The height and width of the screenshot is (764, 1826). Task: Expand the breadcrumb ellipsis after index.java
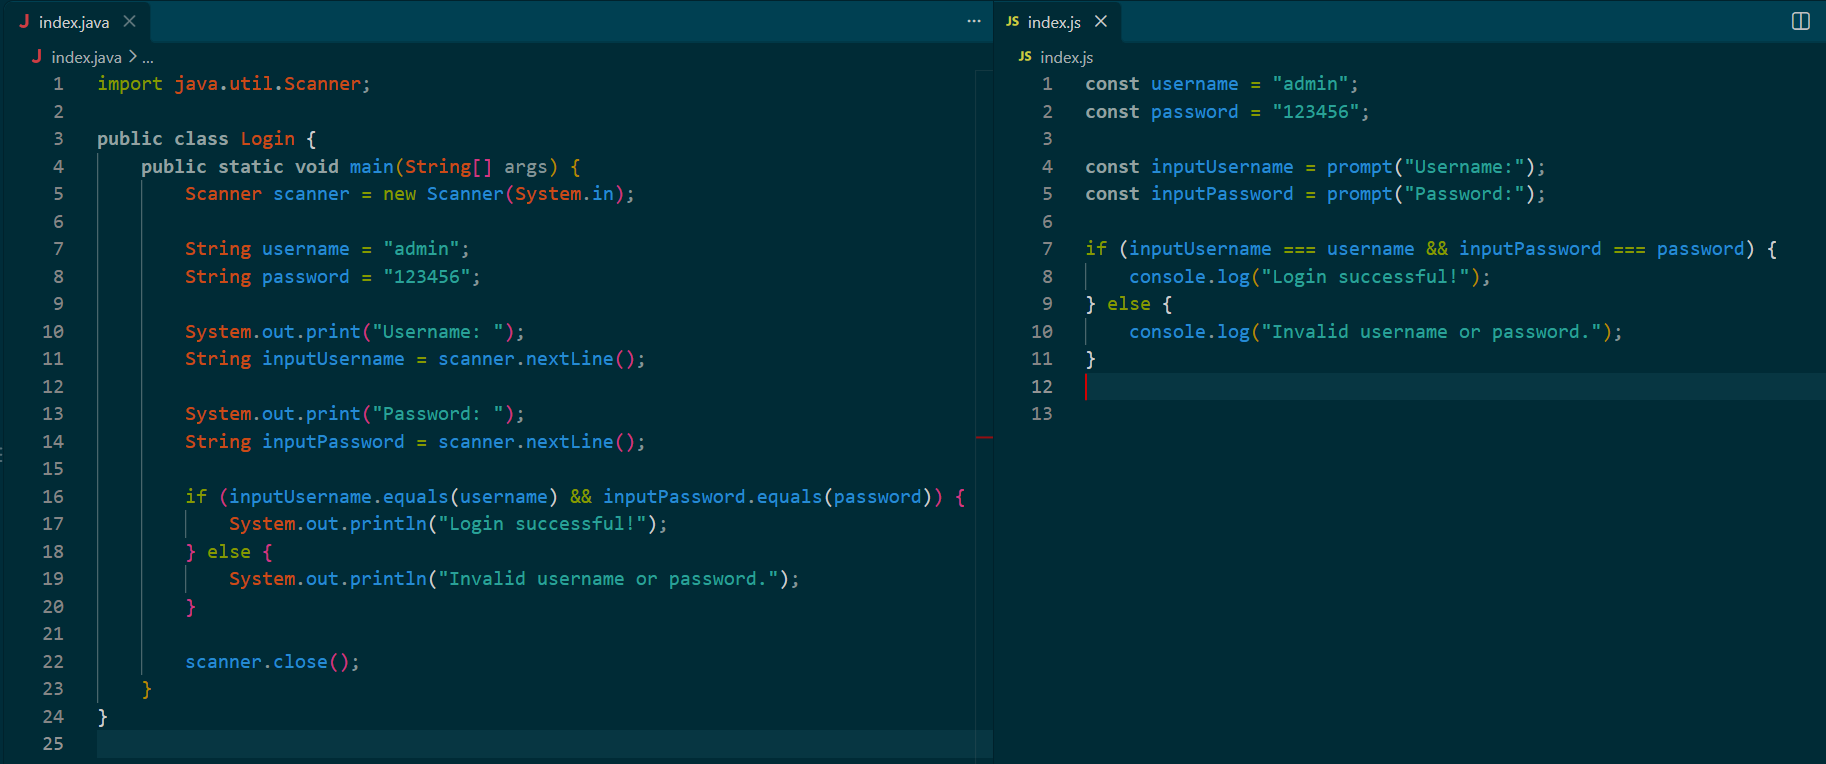coord(148,57)
